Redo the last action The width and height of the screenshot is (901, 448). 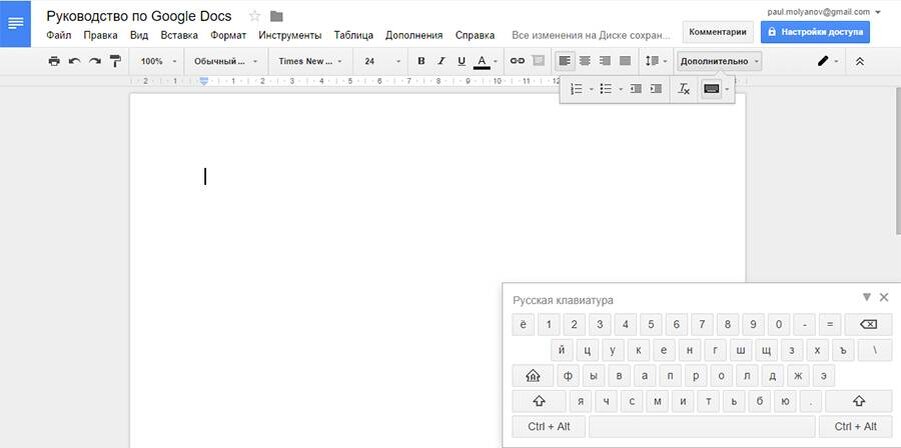pos(95,61)
